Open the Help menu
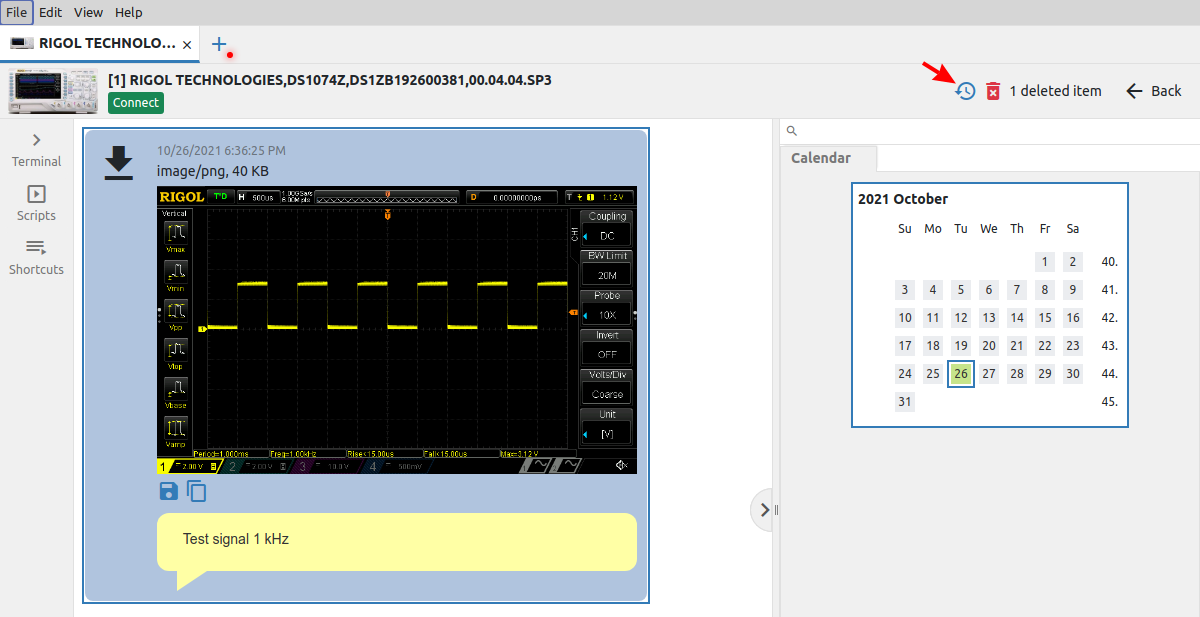The image size is (1200, 617). tap(128, 13)
